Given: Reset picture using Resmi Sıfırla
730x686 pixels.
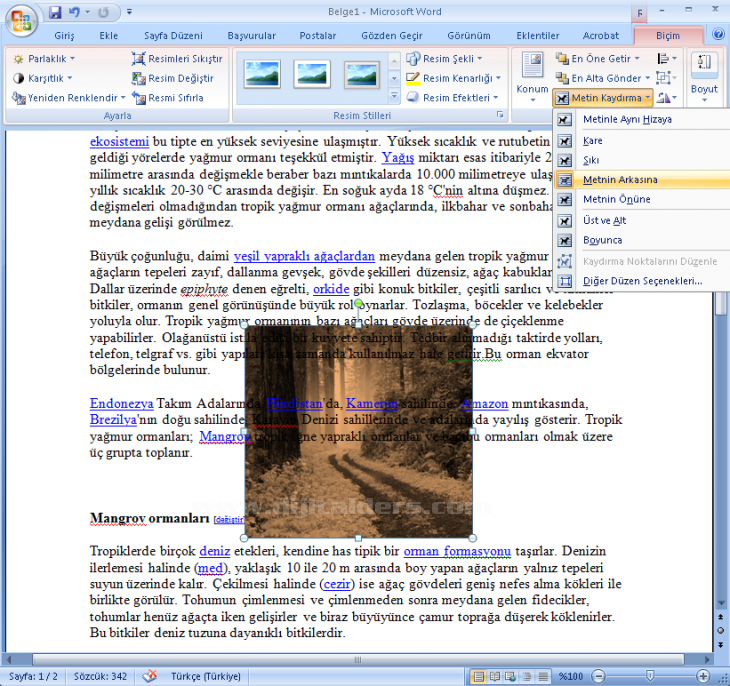Looking at the screenshot, I should click(168, 98).
